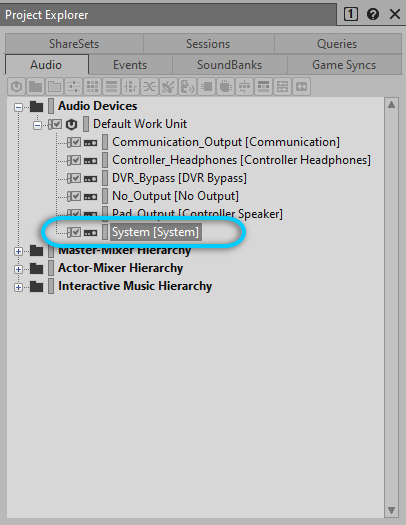Select Controller_Headphones device in the tree

(241, 160)
